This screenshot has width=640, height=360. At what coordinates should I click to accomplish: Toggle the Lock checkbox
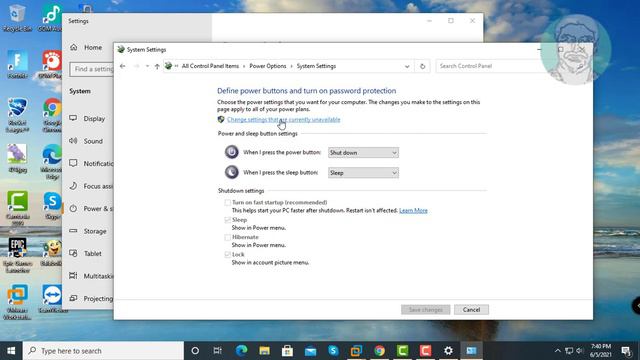coord(227,254)
